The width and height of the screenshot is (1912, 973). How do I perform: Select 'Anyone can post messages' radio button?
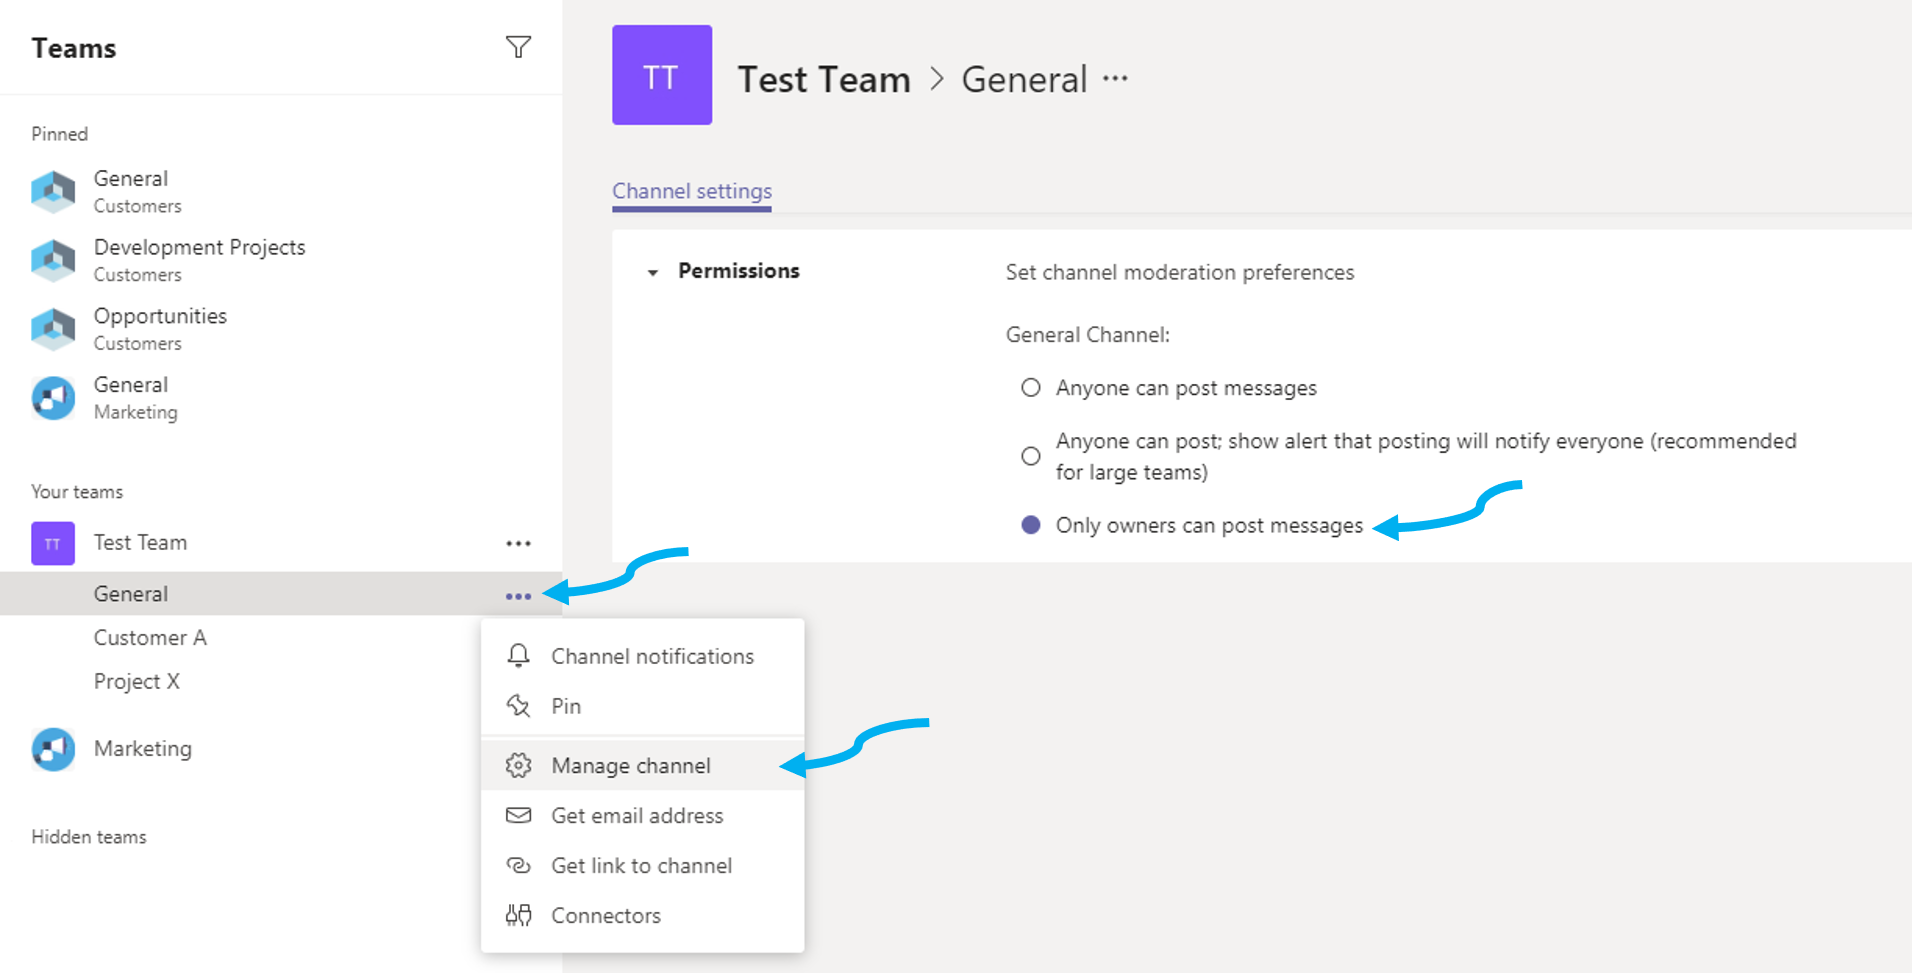1030,388
